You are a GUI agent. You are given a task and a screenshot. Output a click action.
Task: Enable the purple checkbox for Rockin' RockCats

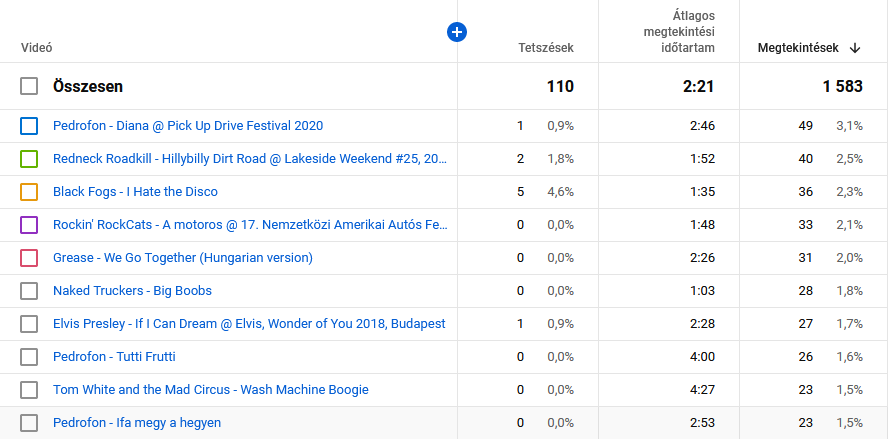[x=29, y=225]
